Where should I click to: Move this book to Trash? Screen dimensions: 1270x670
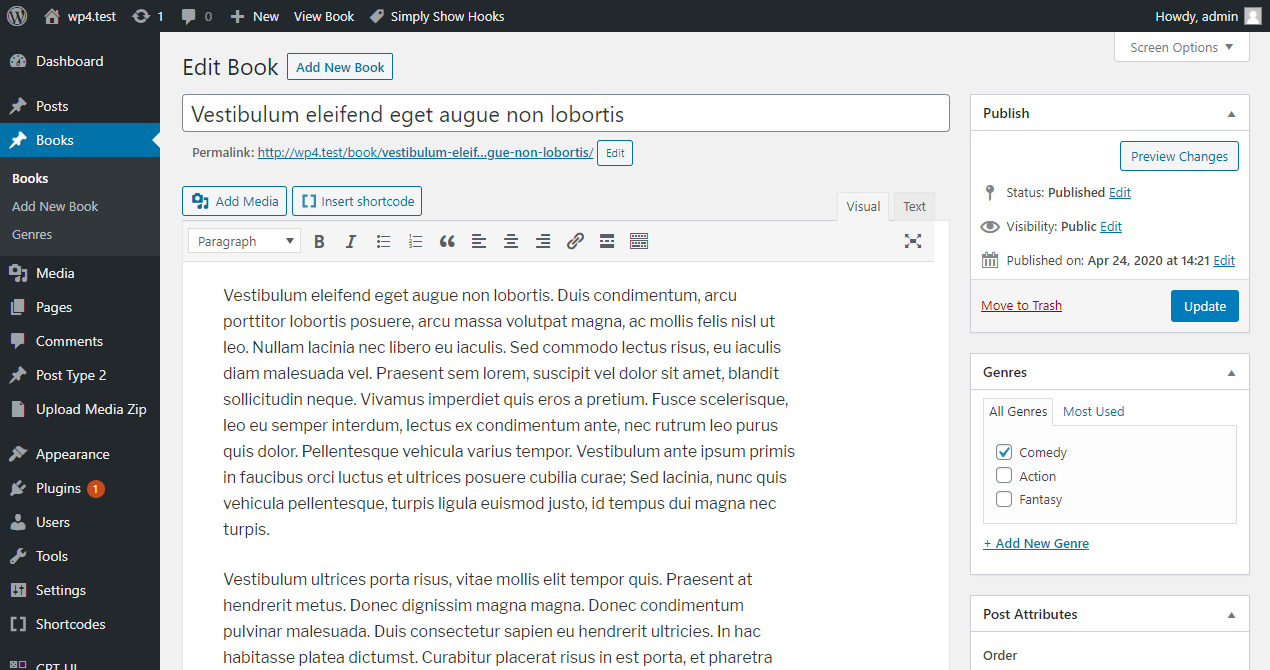[x=1021, y=305]
